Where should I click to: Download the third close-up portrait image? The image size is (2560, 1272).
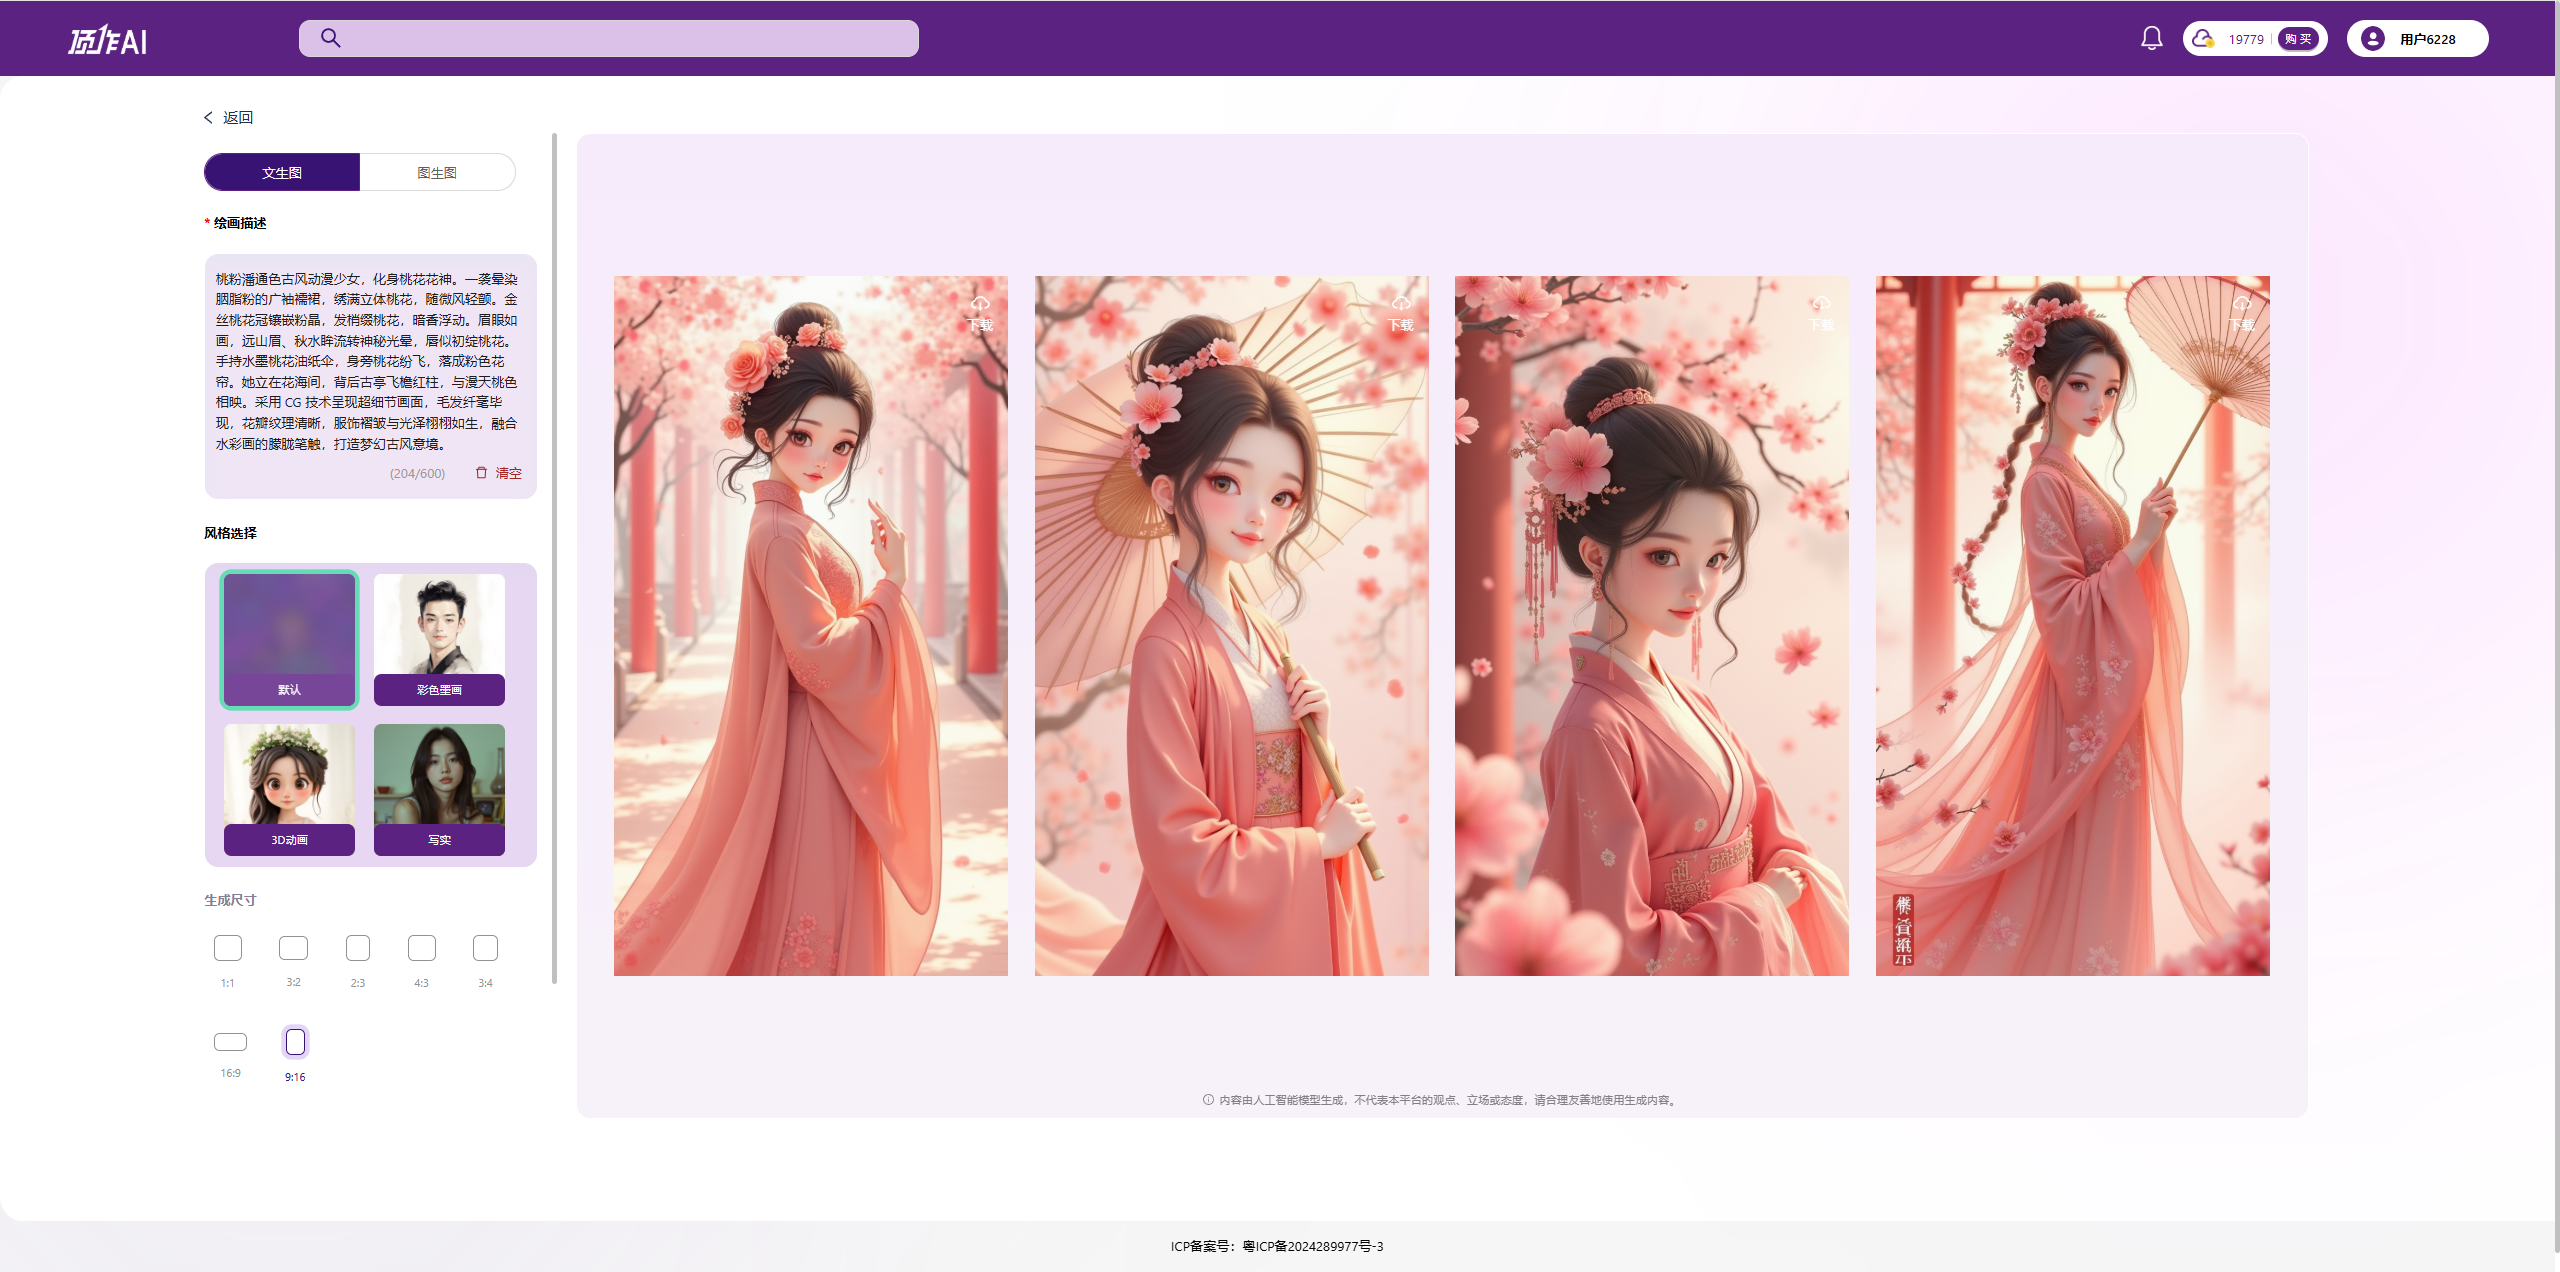point(1821,310)
